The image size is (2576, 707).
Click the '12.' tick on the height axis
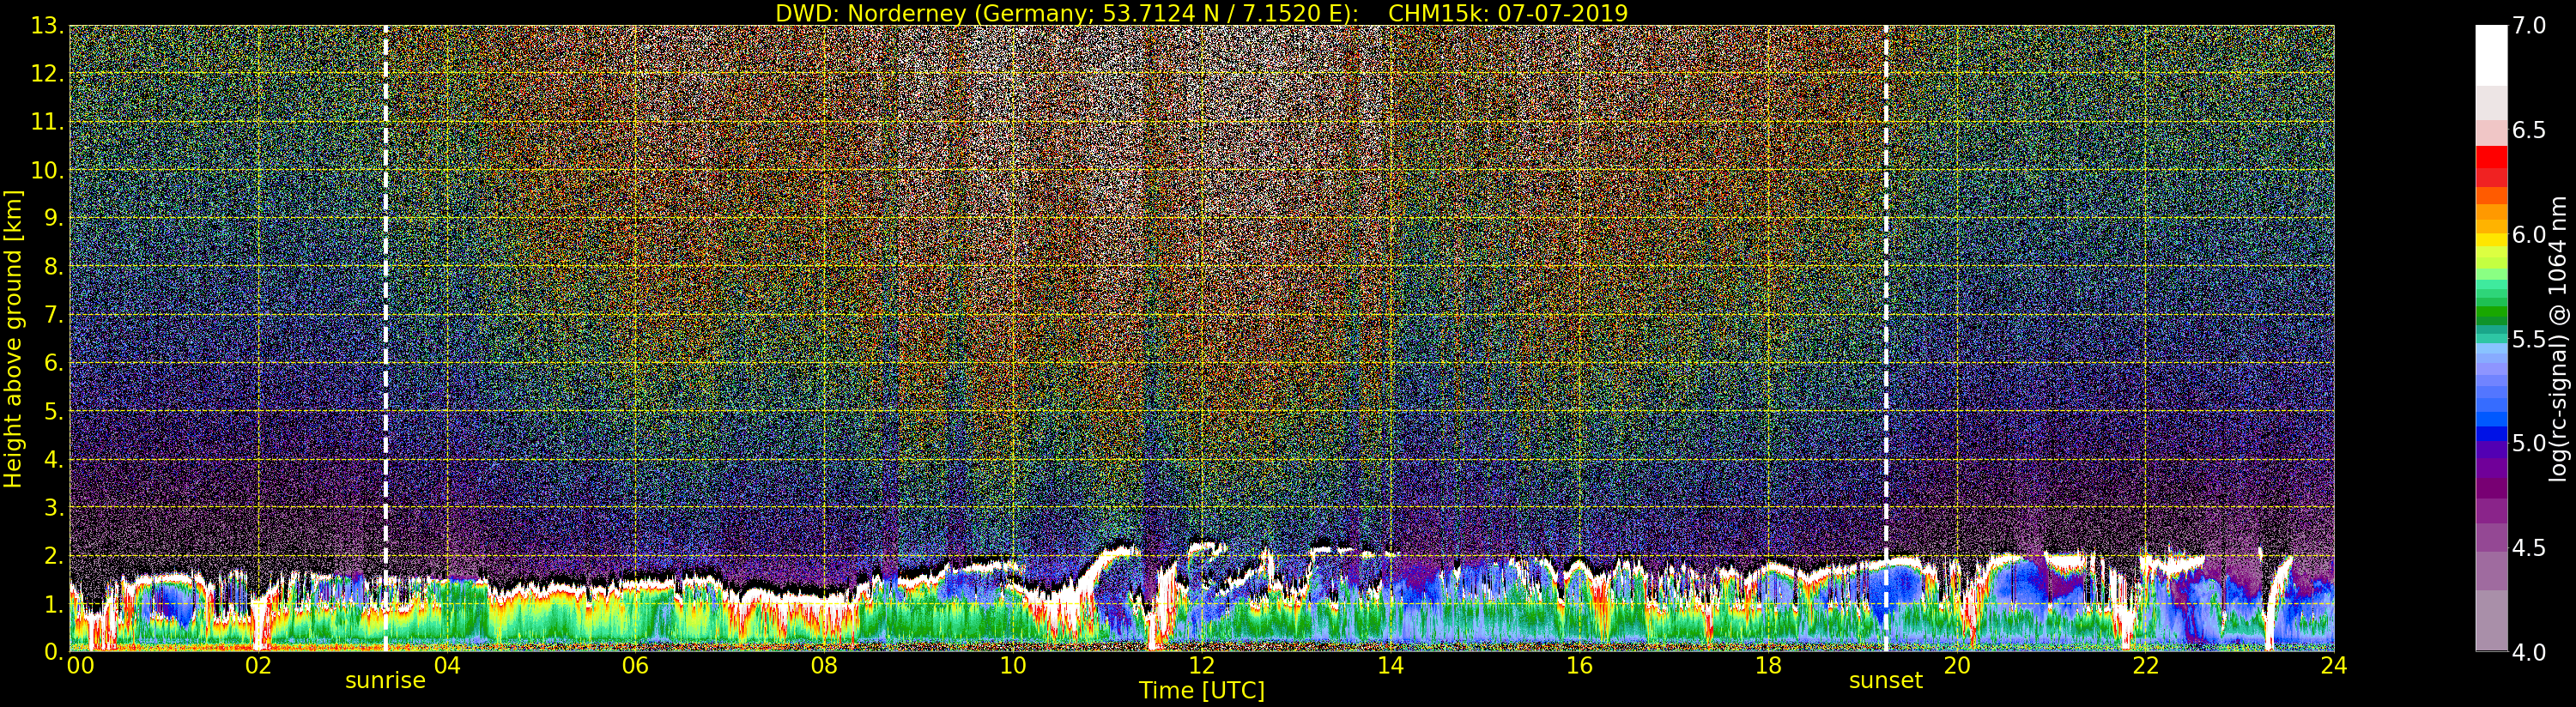(x=48, y=74)
